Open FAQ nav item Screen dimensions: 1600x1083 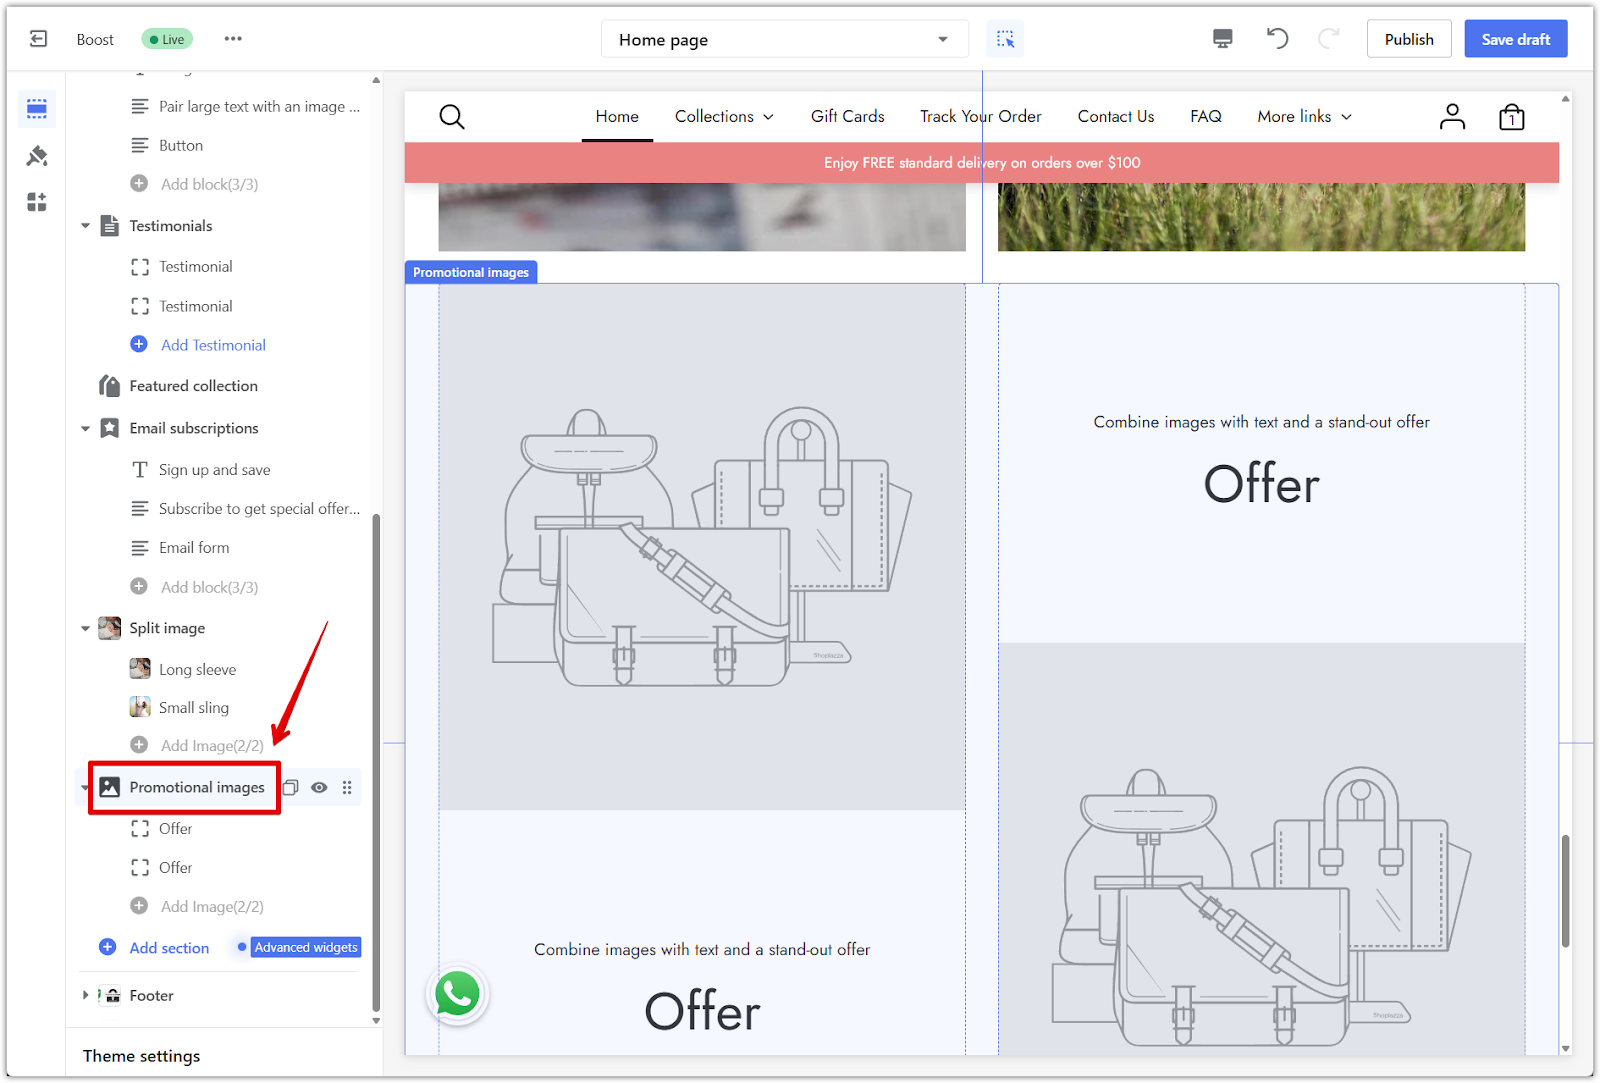(x=1206, y=116)
